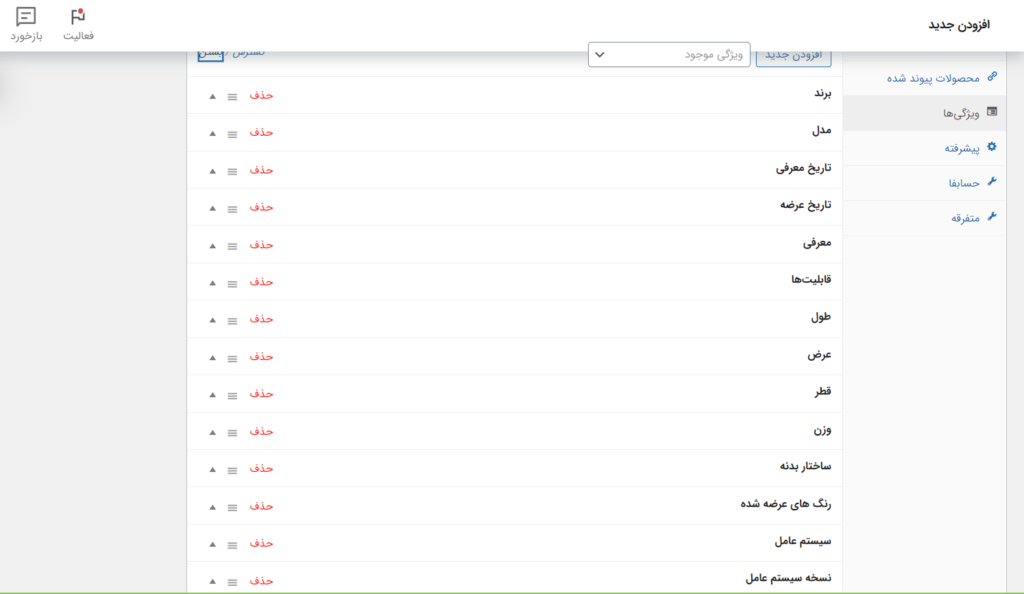Expand the معرفی row triangle

pyautogui.click(x=212, y=246)
